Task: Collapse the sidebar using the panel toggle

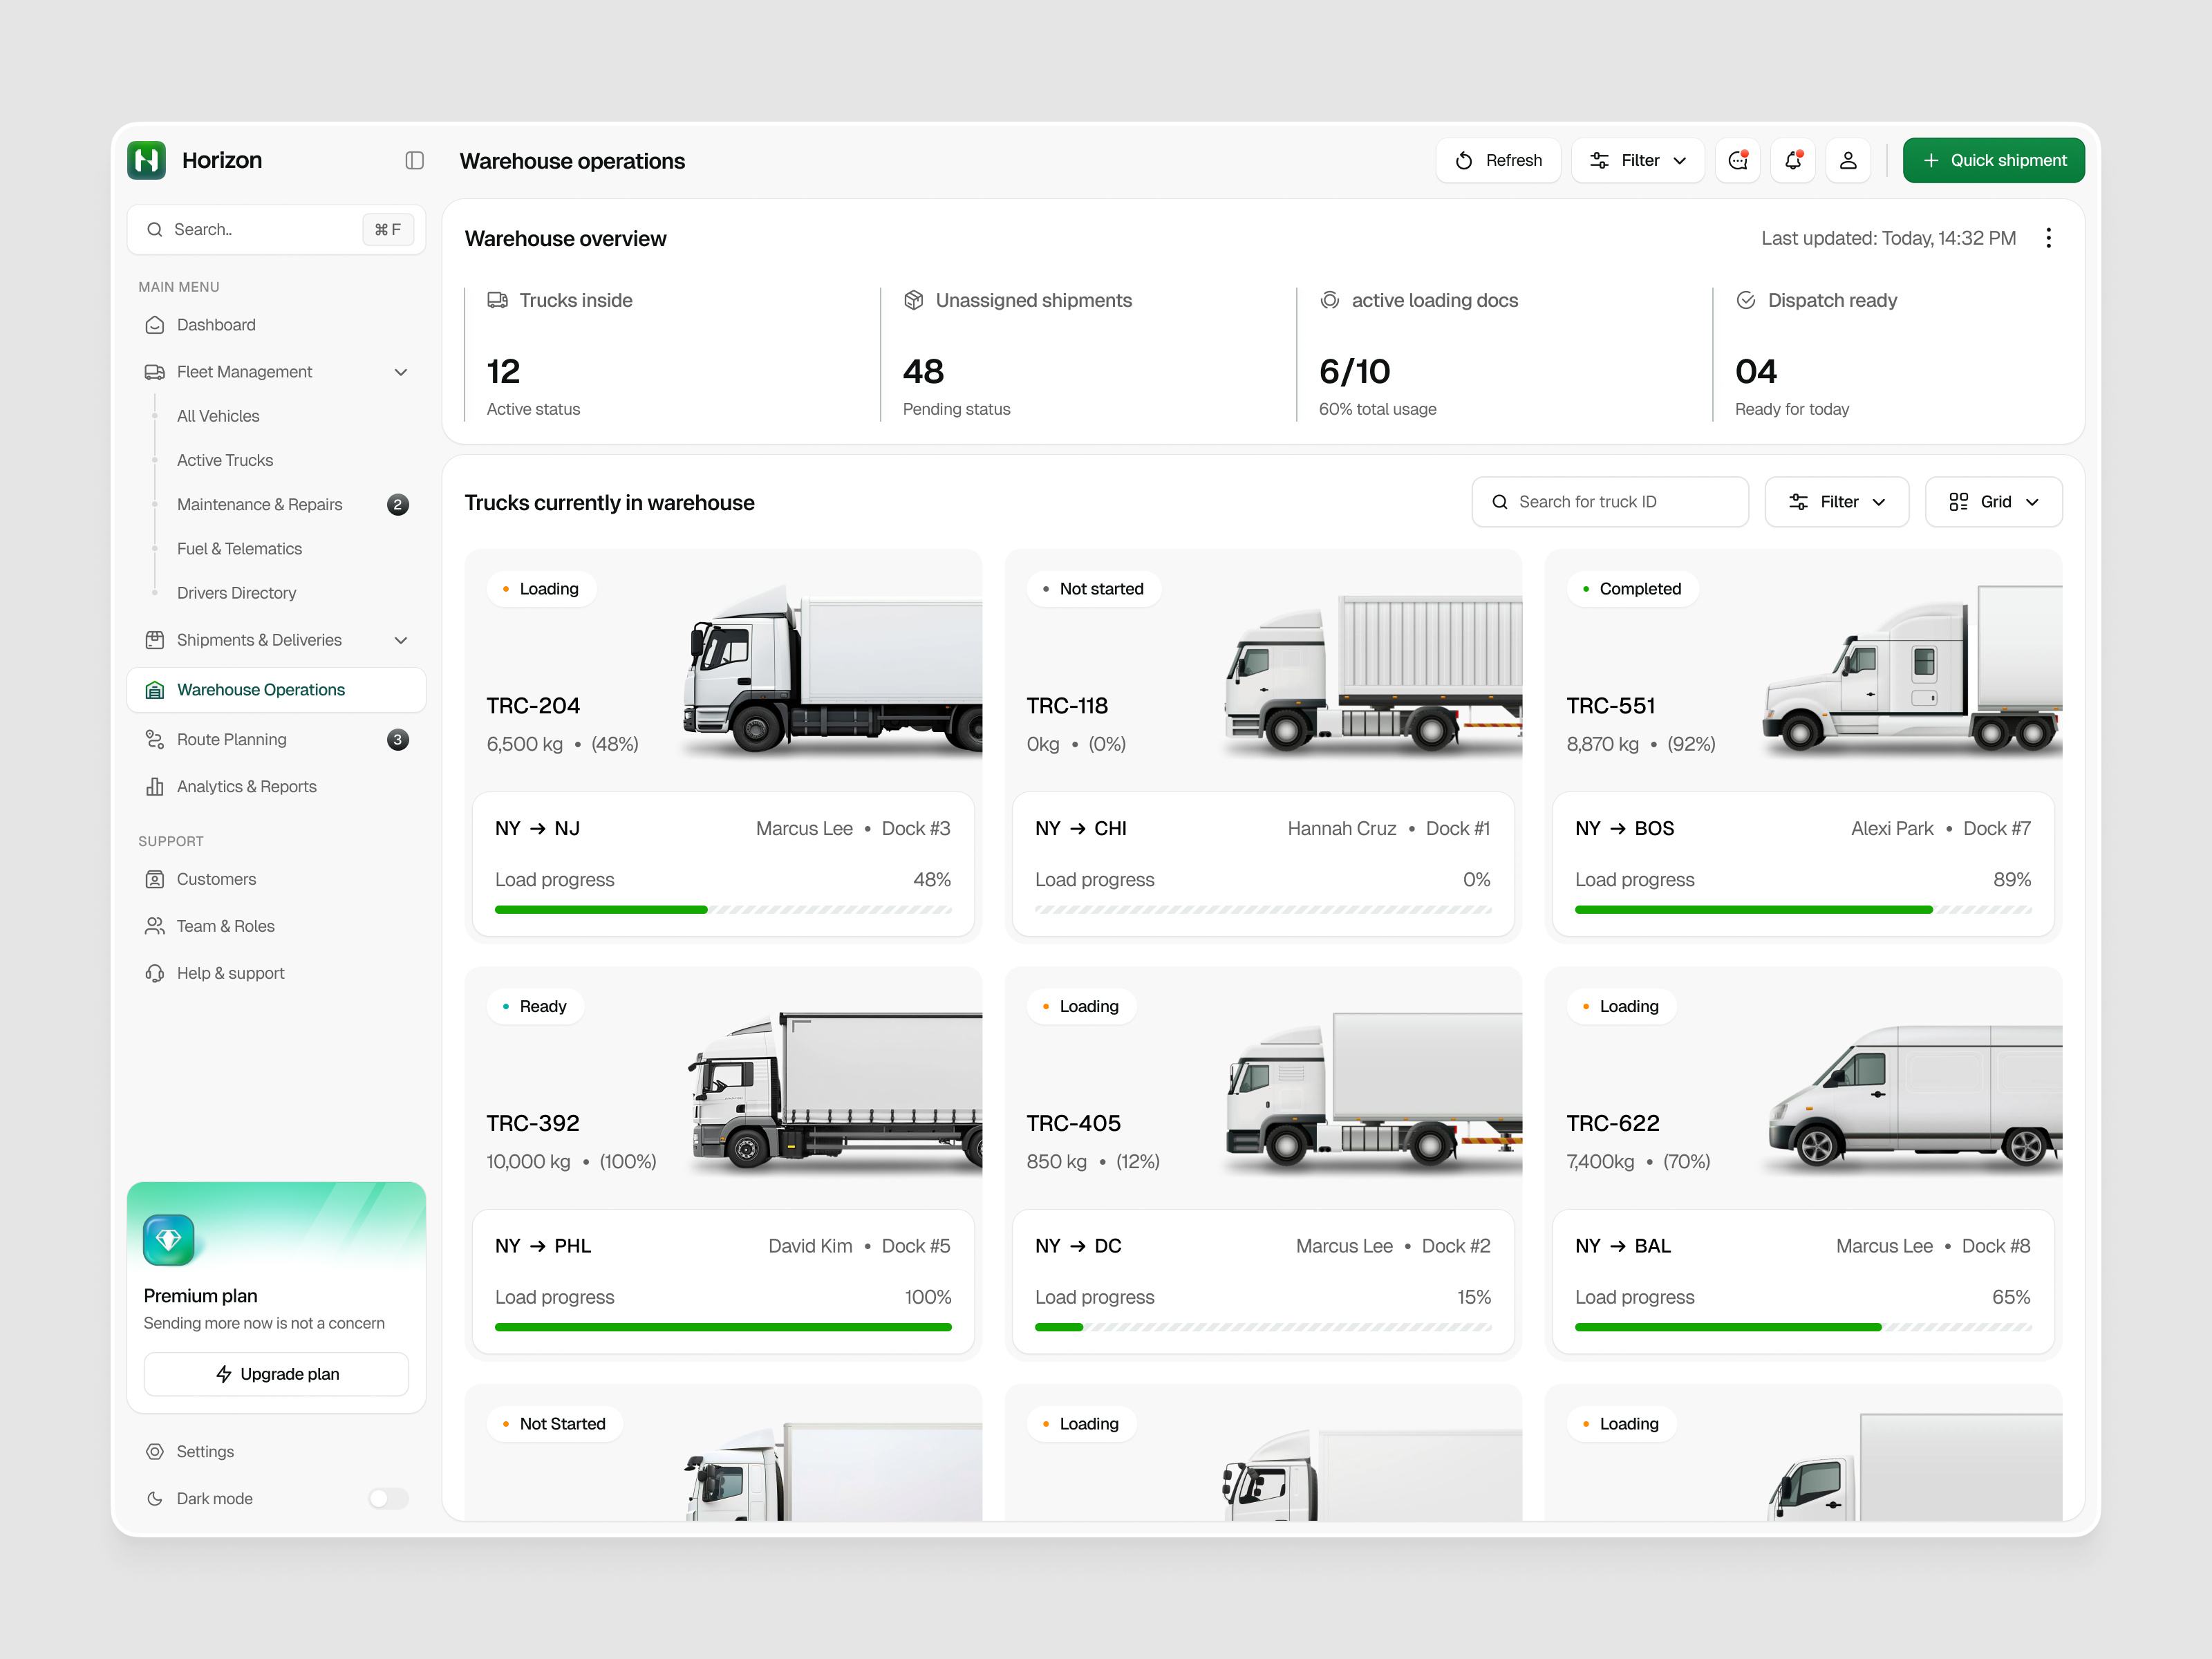Action: coord(414,160)
